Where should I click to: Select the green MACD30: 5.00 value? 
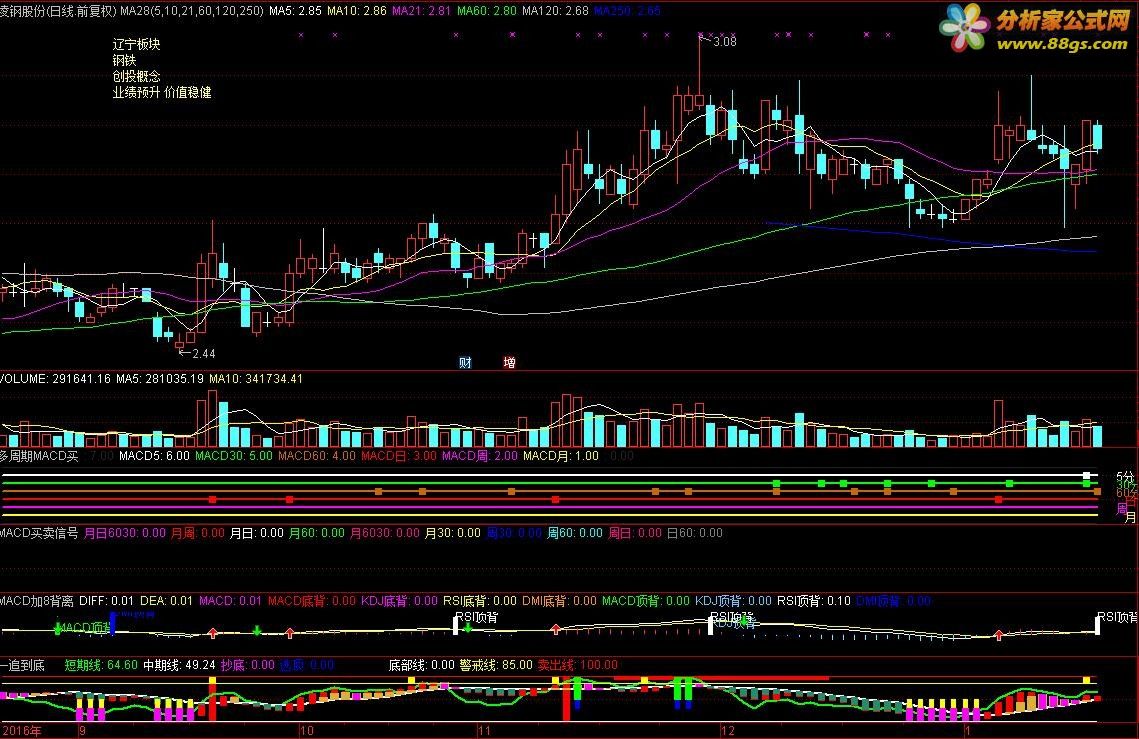(x=234, y=456)
